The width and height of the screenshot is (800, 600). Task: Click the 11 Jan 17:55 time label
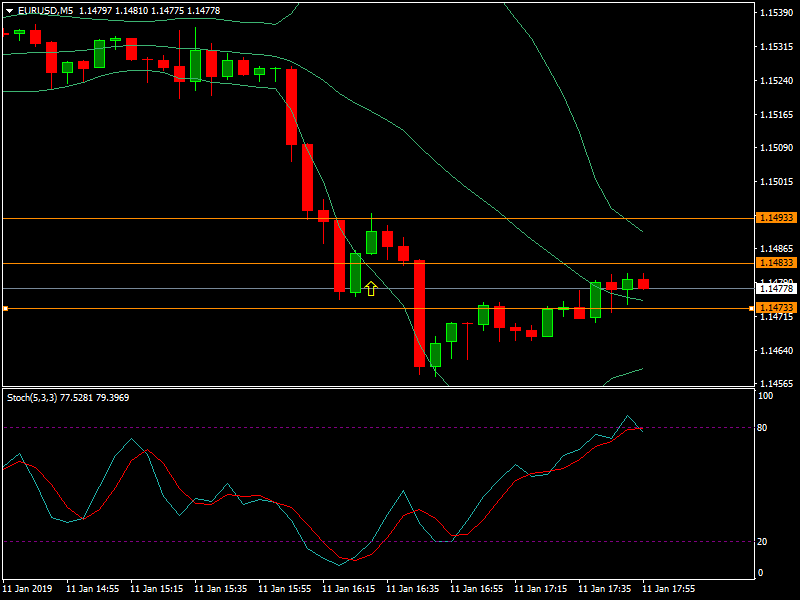(x=669, y=589)
